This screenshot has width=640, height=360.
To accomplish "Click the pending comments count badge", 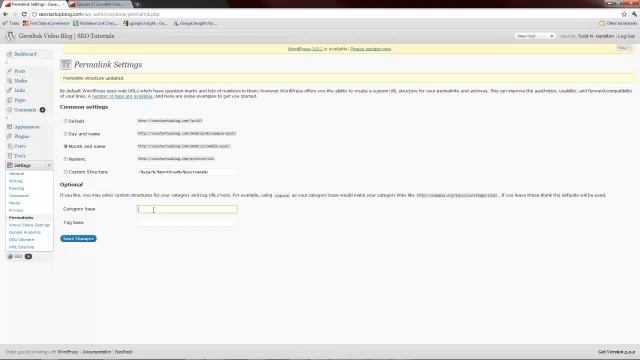I will tap(42, 110).
